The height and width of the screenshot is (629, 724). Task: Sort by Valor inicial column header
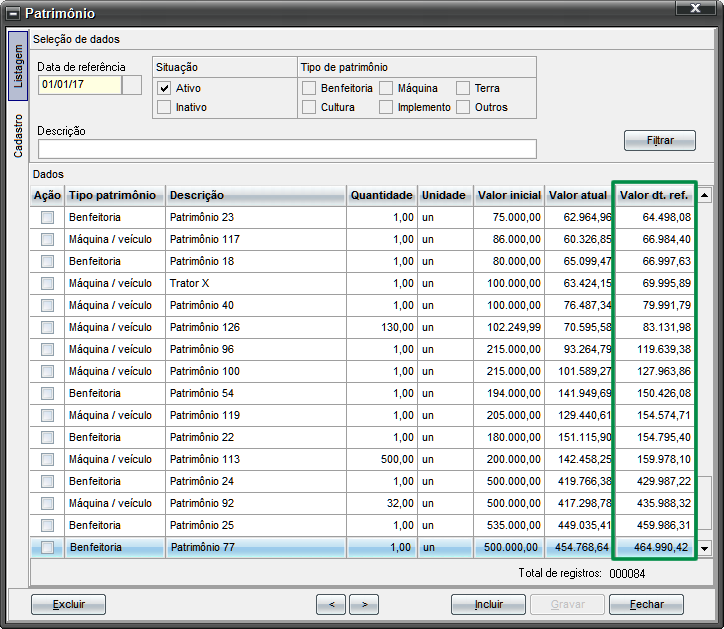(509, 195)
